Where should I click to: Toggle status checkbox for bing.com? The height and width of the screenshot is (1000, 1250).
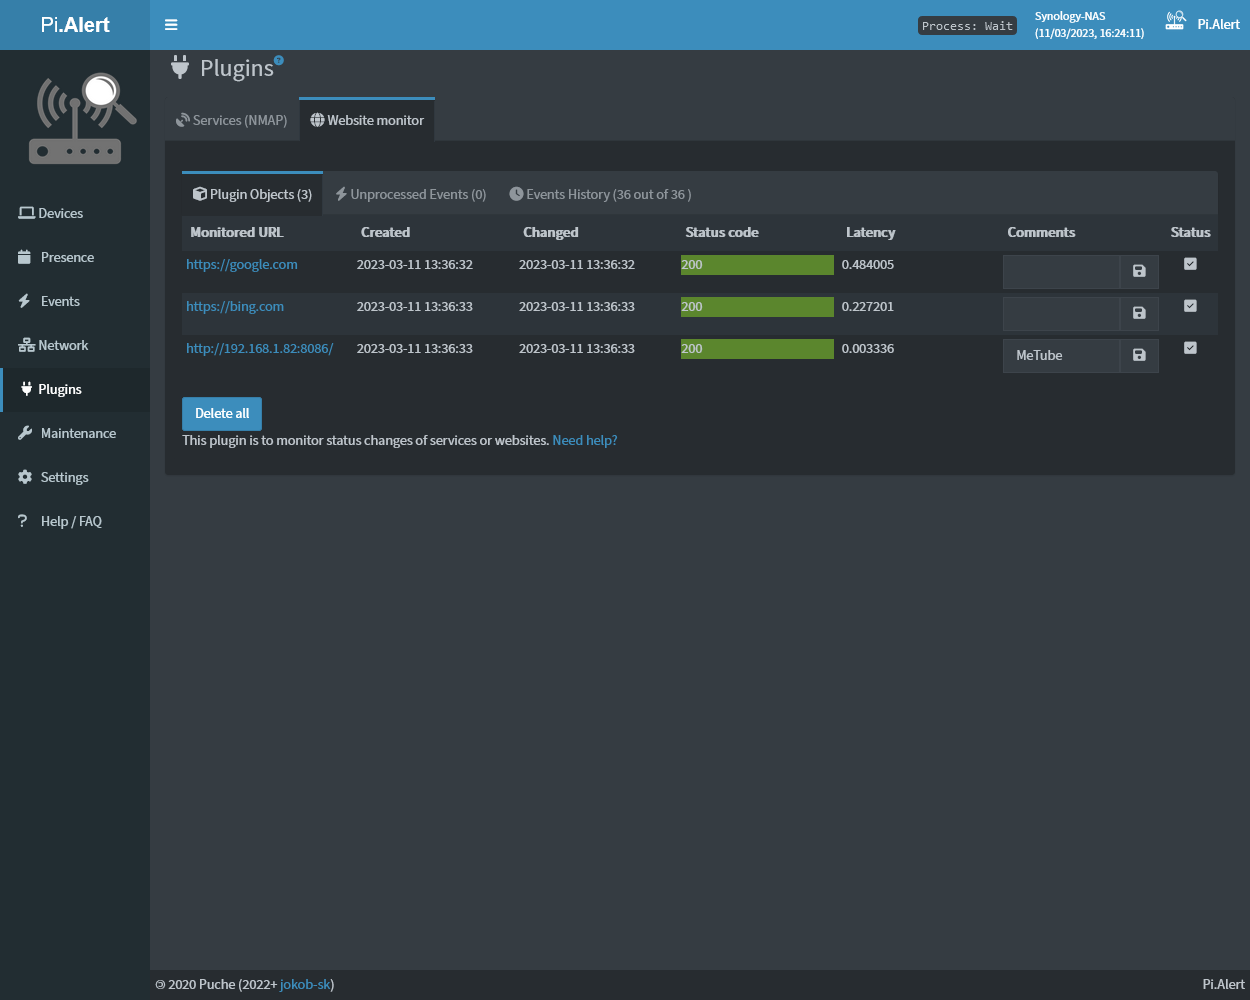(x=1190, y=306)
